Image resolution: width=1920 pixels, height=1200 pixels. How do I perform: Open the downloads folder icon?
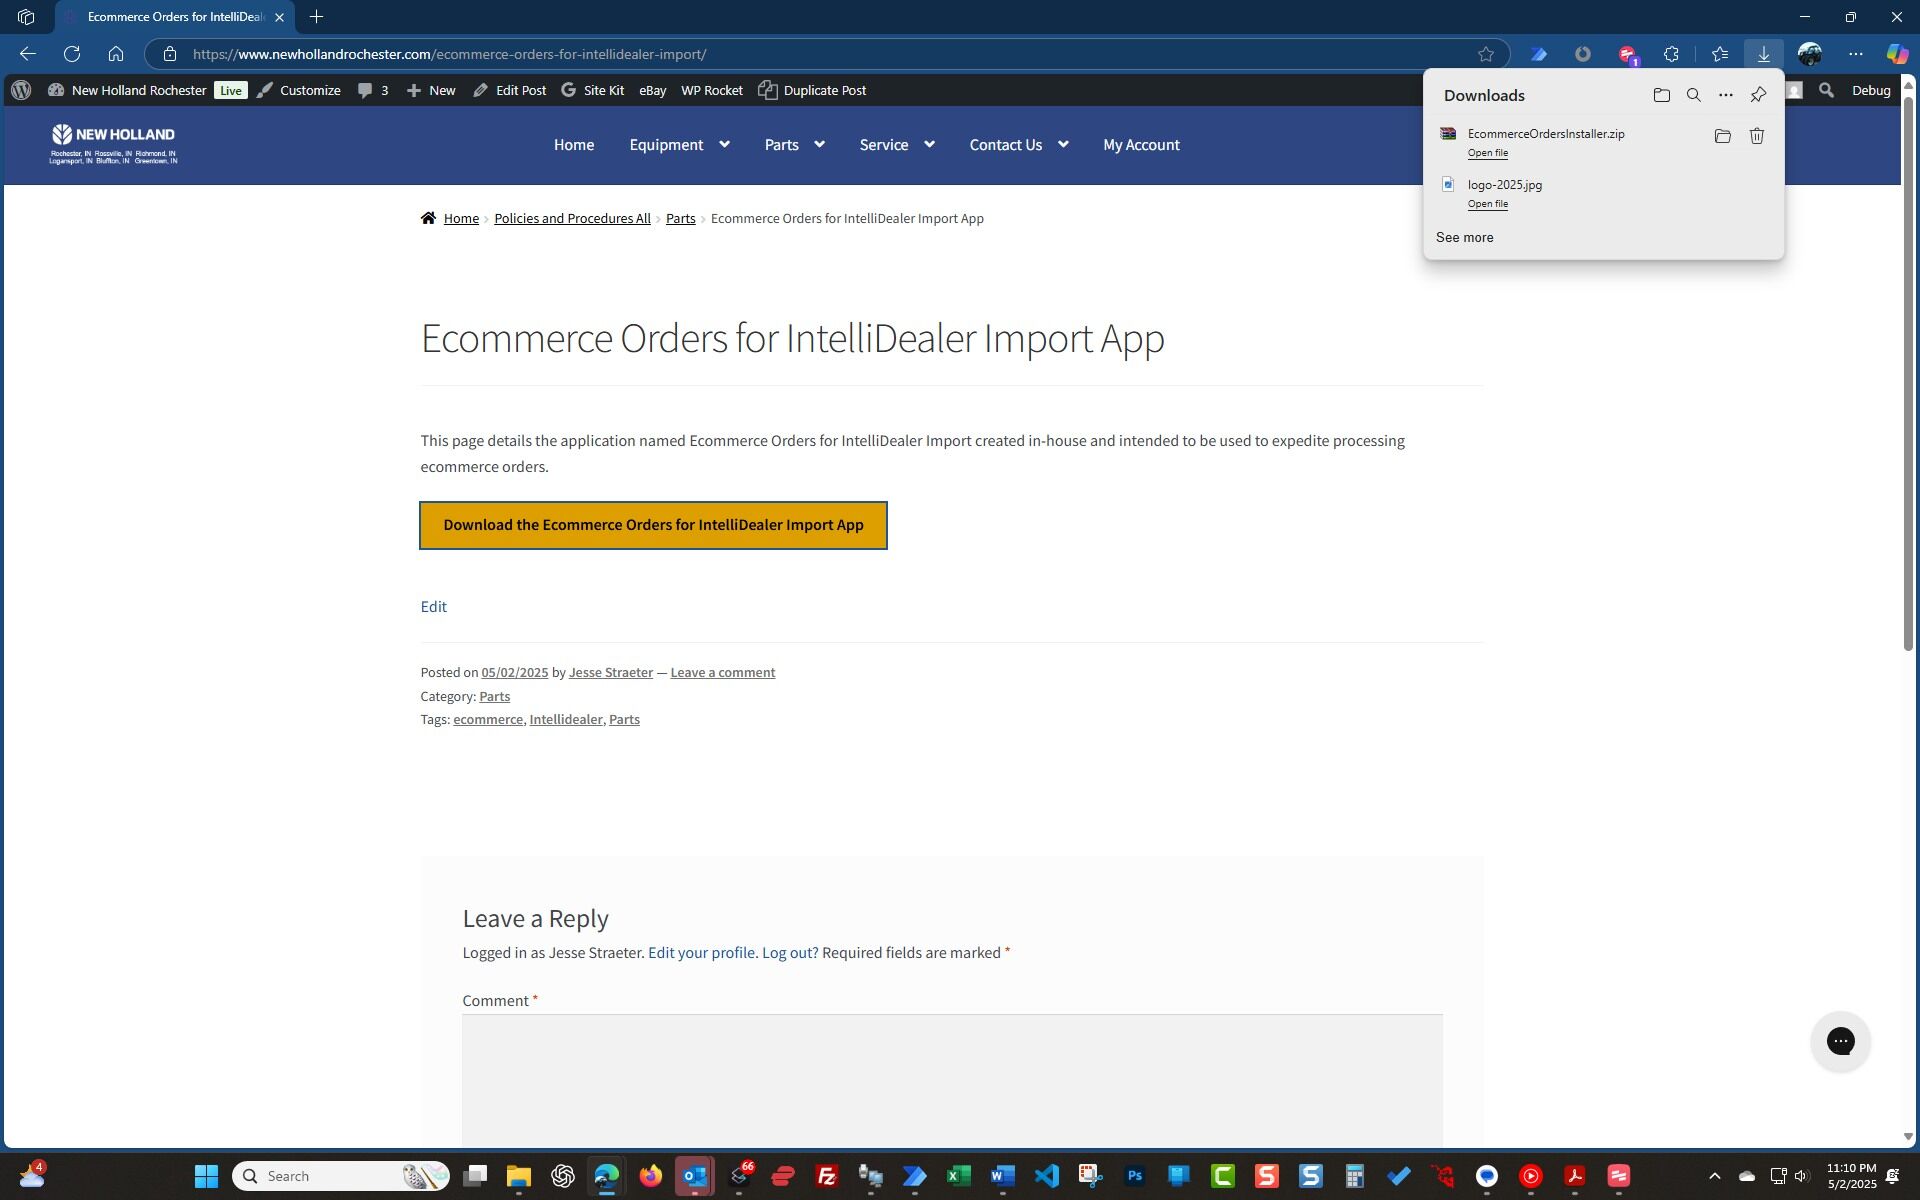(1661, 95)
